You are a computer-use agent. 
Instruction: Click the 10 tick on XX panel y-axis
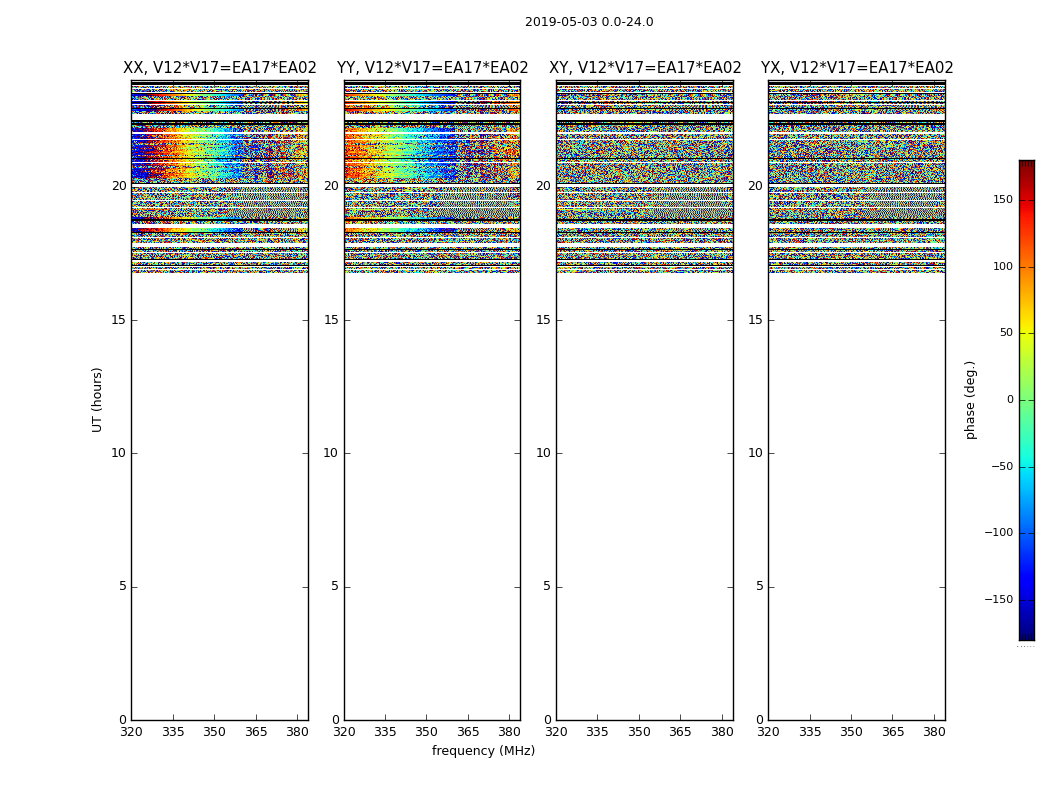pyautogui.click(x=119, y=453)
